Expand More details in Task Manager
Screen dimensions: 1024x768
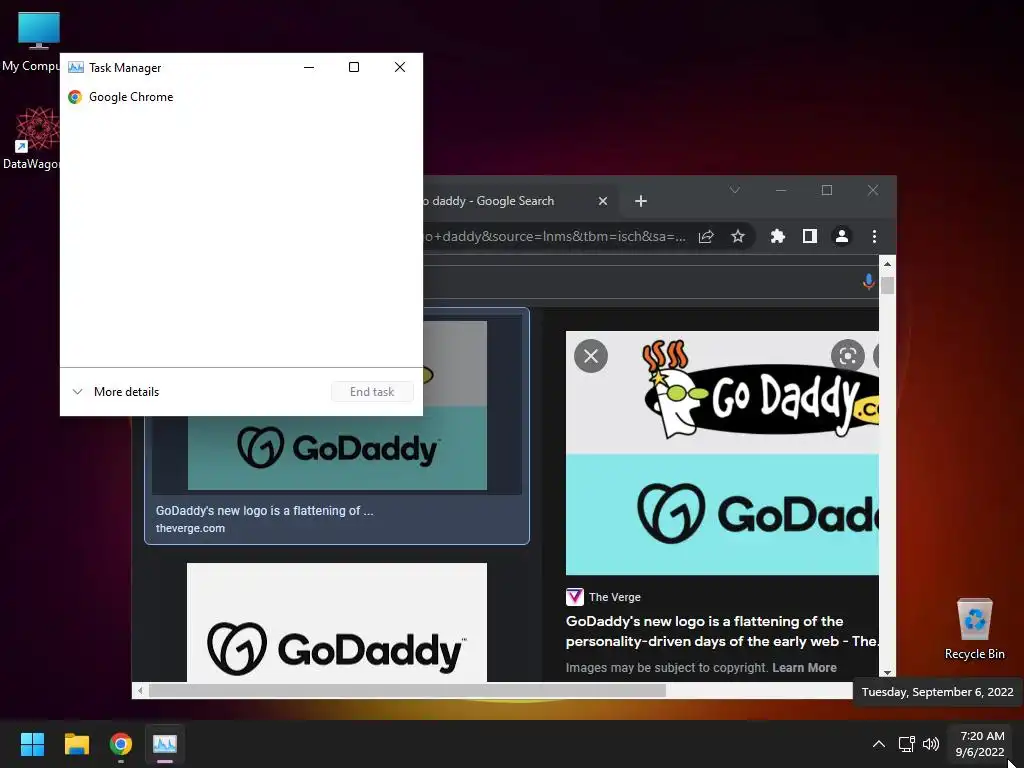click(x=116, y=392)
